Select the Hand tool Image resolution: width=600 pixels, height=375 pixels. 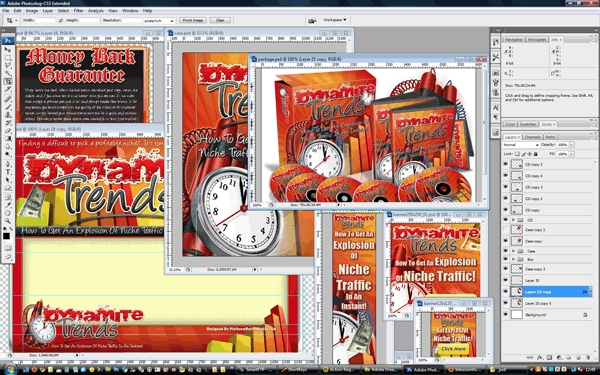(8, 212)
